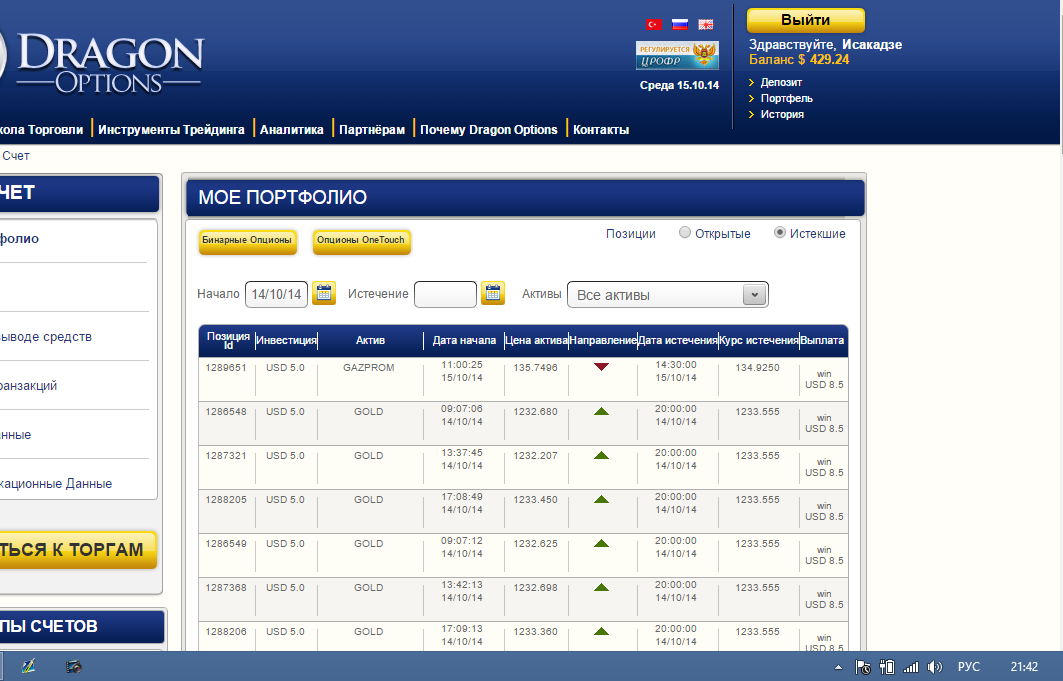Show hidden tray icons arrow

(839, 667)
